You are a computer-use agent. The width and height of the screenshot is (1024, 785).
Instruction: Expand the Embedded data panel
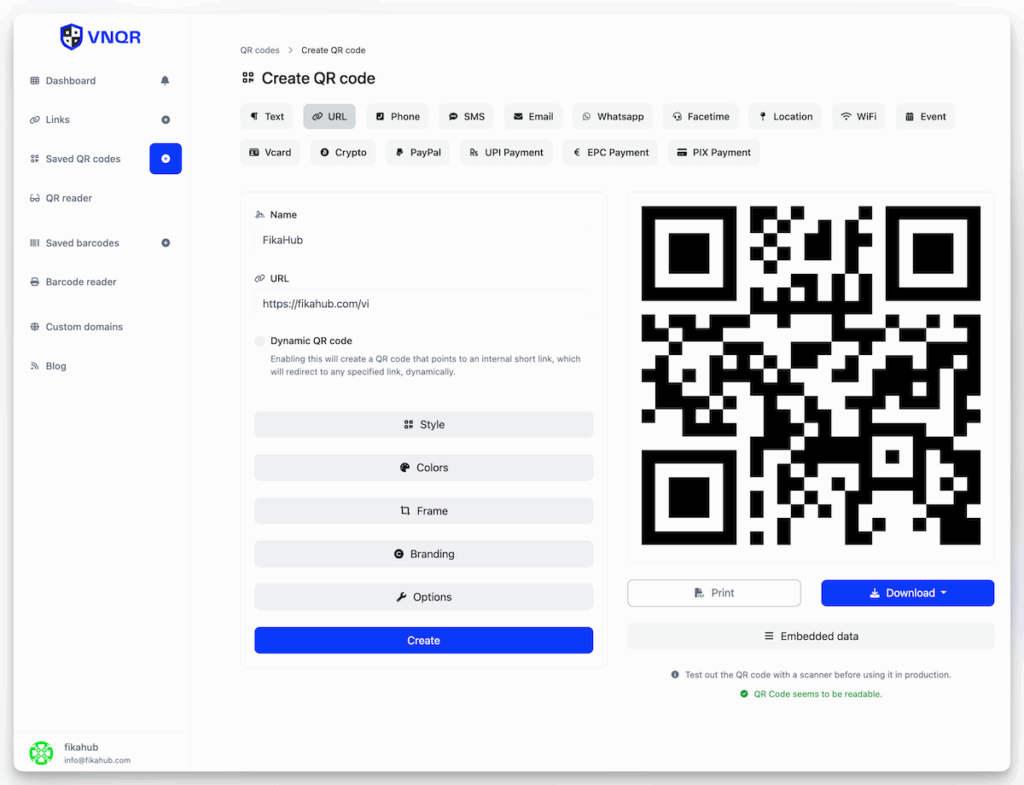pos(810,636)
